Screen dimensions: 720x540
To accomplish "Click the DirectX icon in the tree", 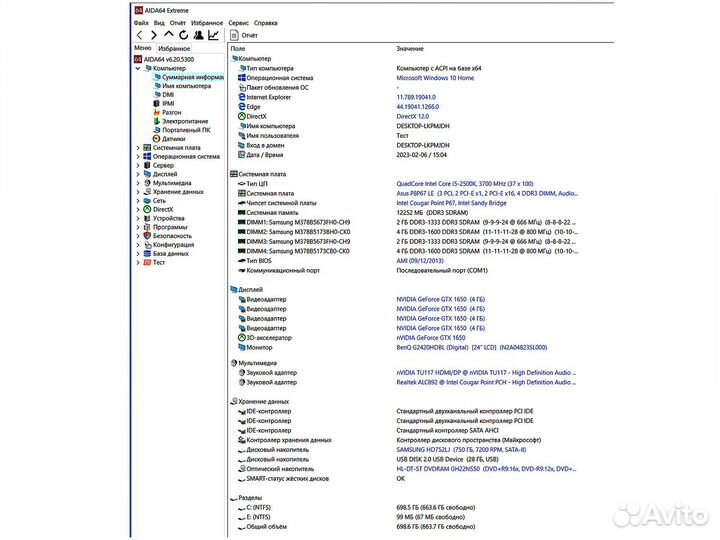I will coord(147,209).
